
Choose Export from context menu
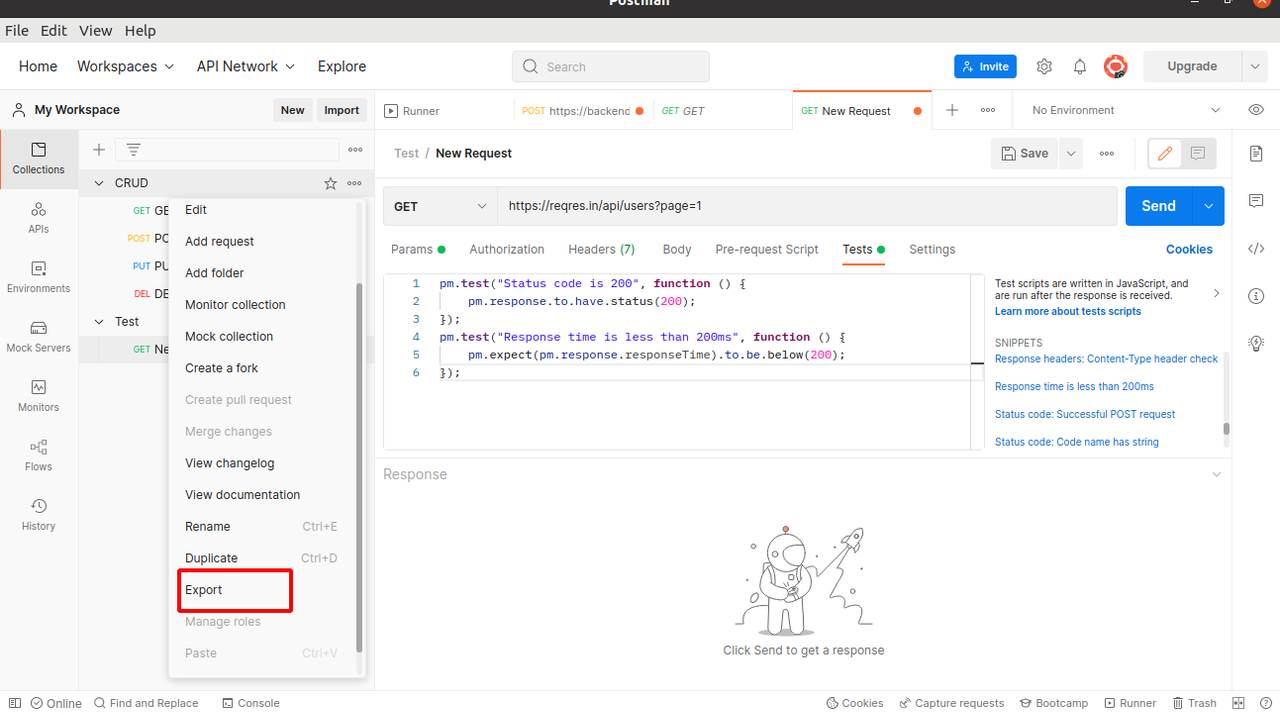tap(266, 590)
